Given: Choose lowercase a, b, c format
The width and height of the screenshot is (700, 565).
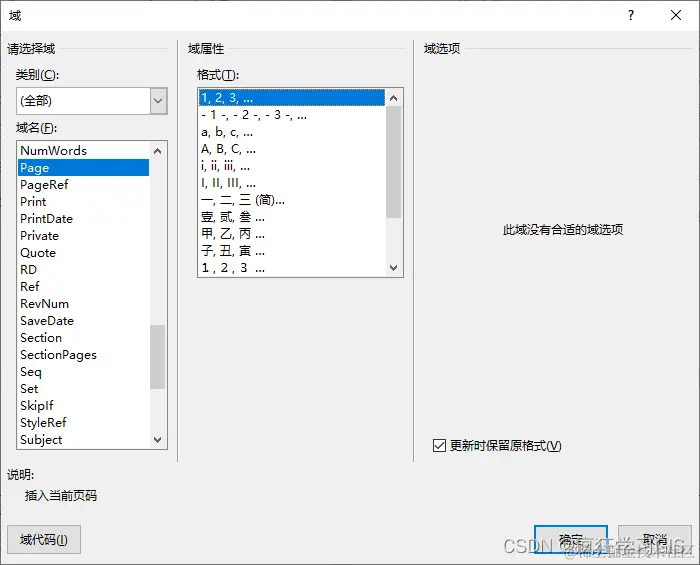Looking at the screenshot, I should [x=292, y=132].
